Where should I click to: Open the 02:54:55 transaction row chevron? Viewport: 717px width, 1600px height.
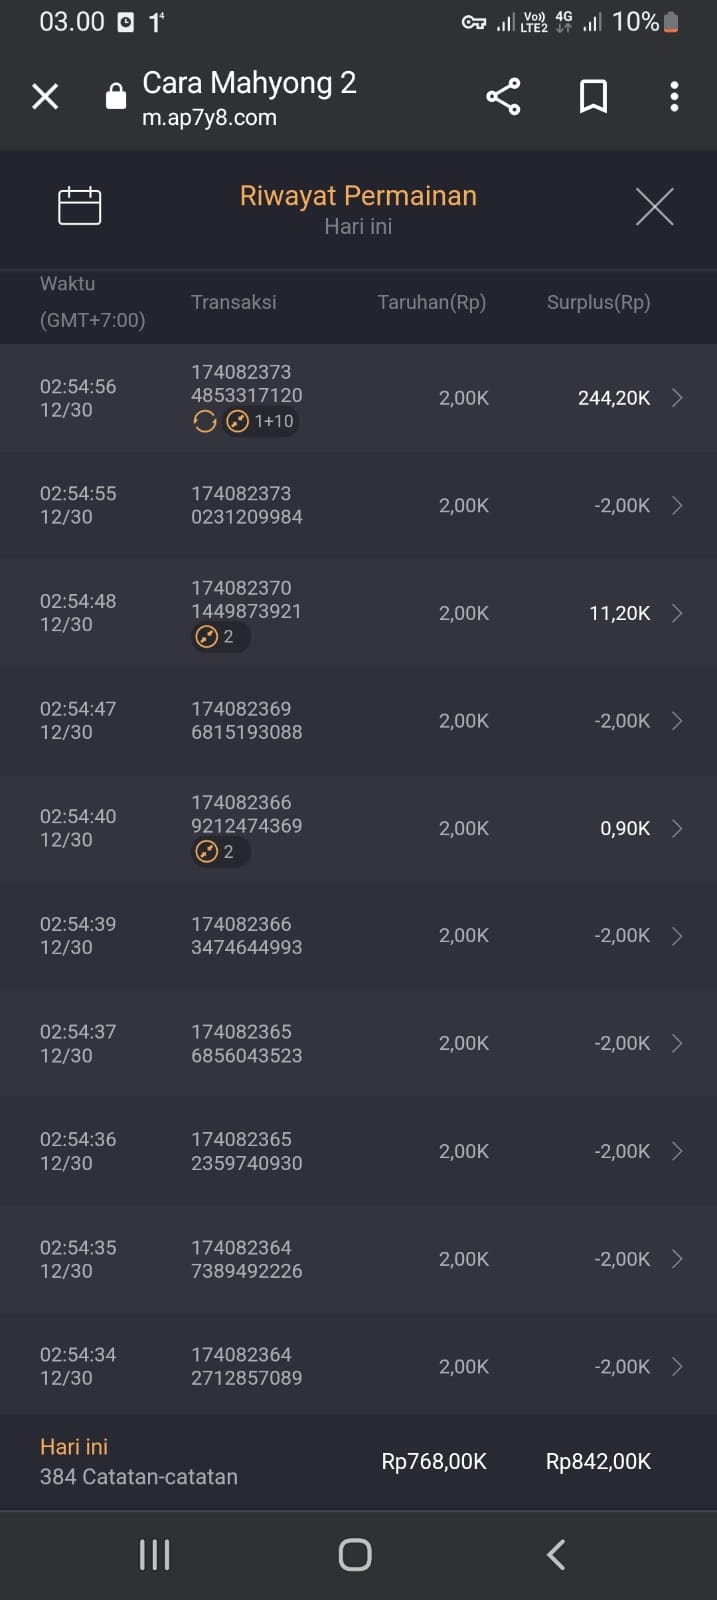point(677,505)
